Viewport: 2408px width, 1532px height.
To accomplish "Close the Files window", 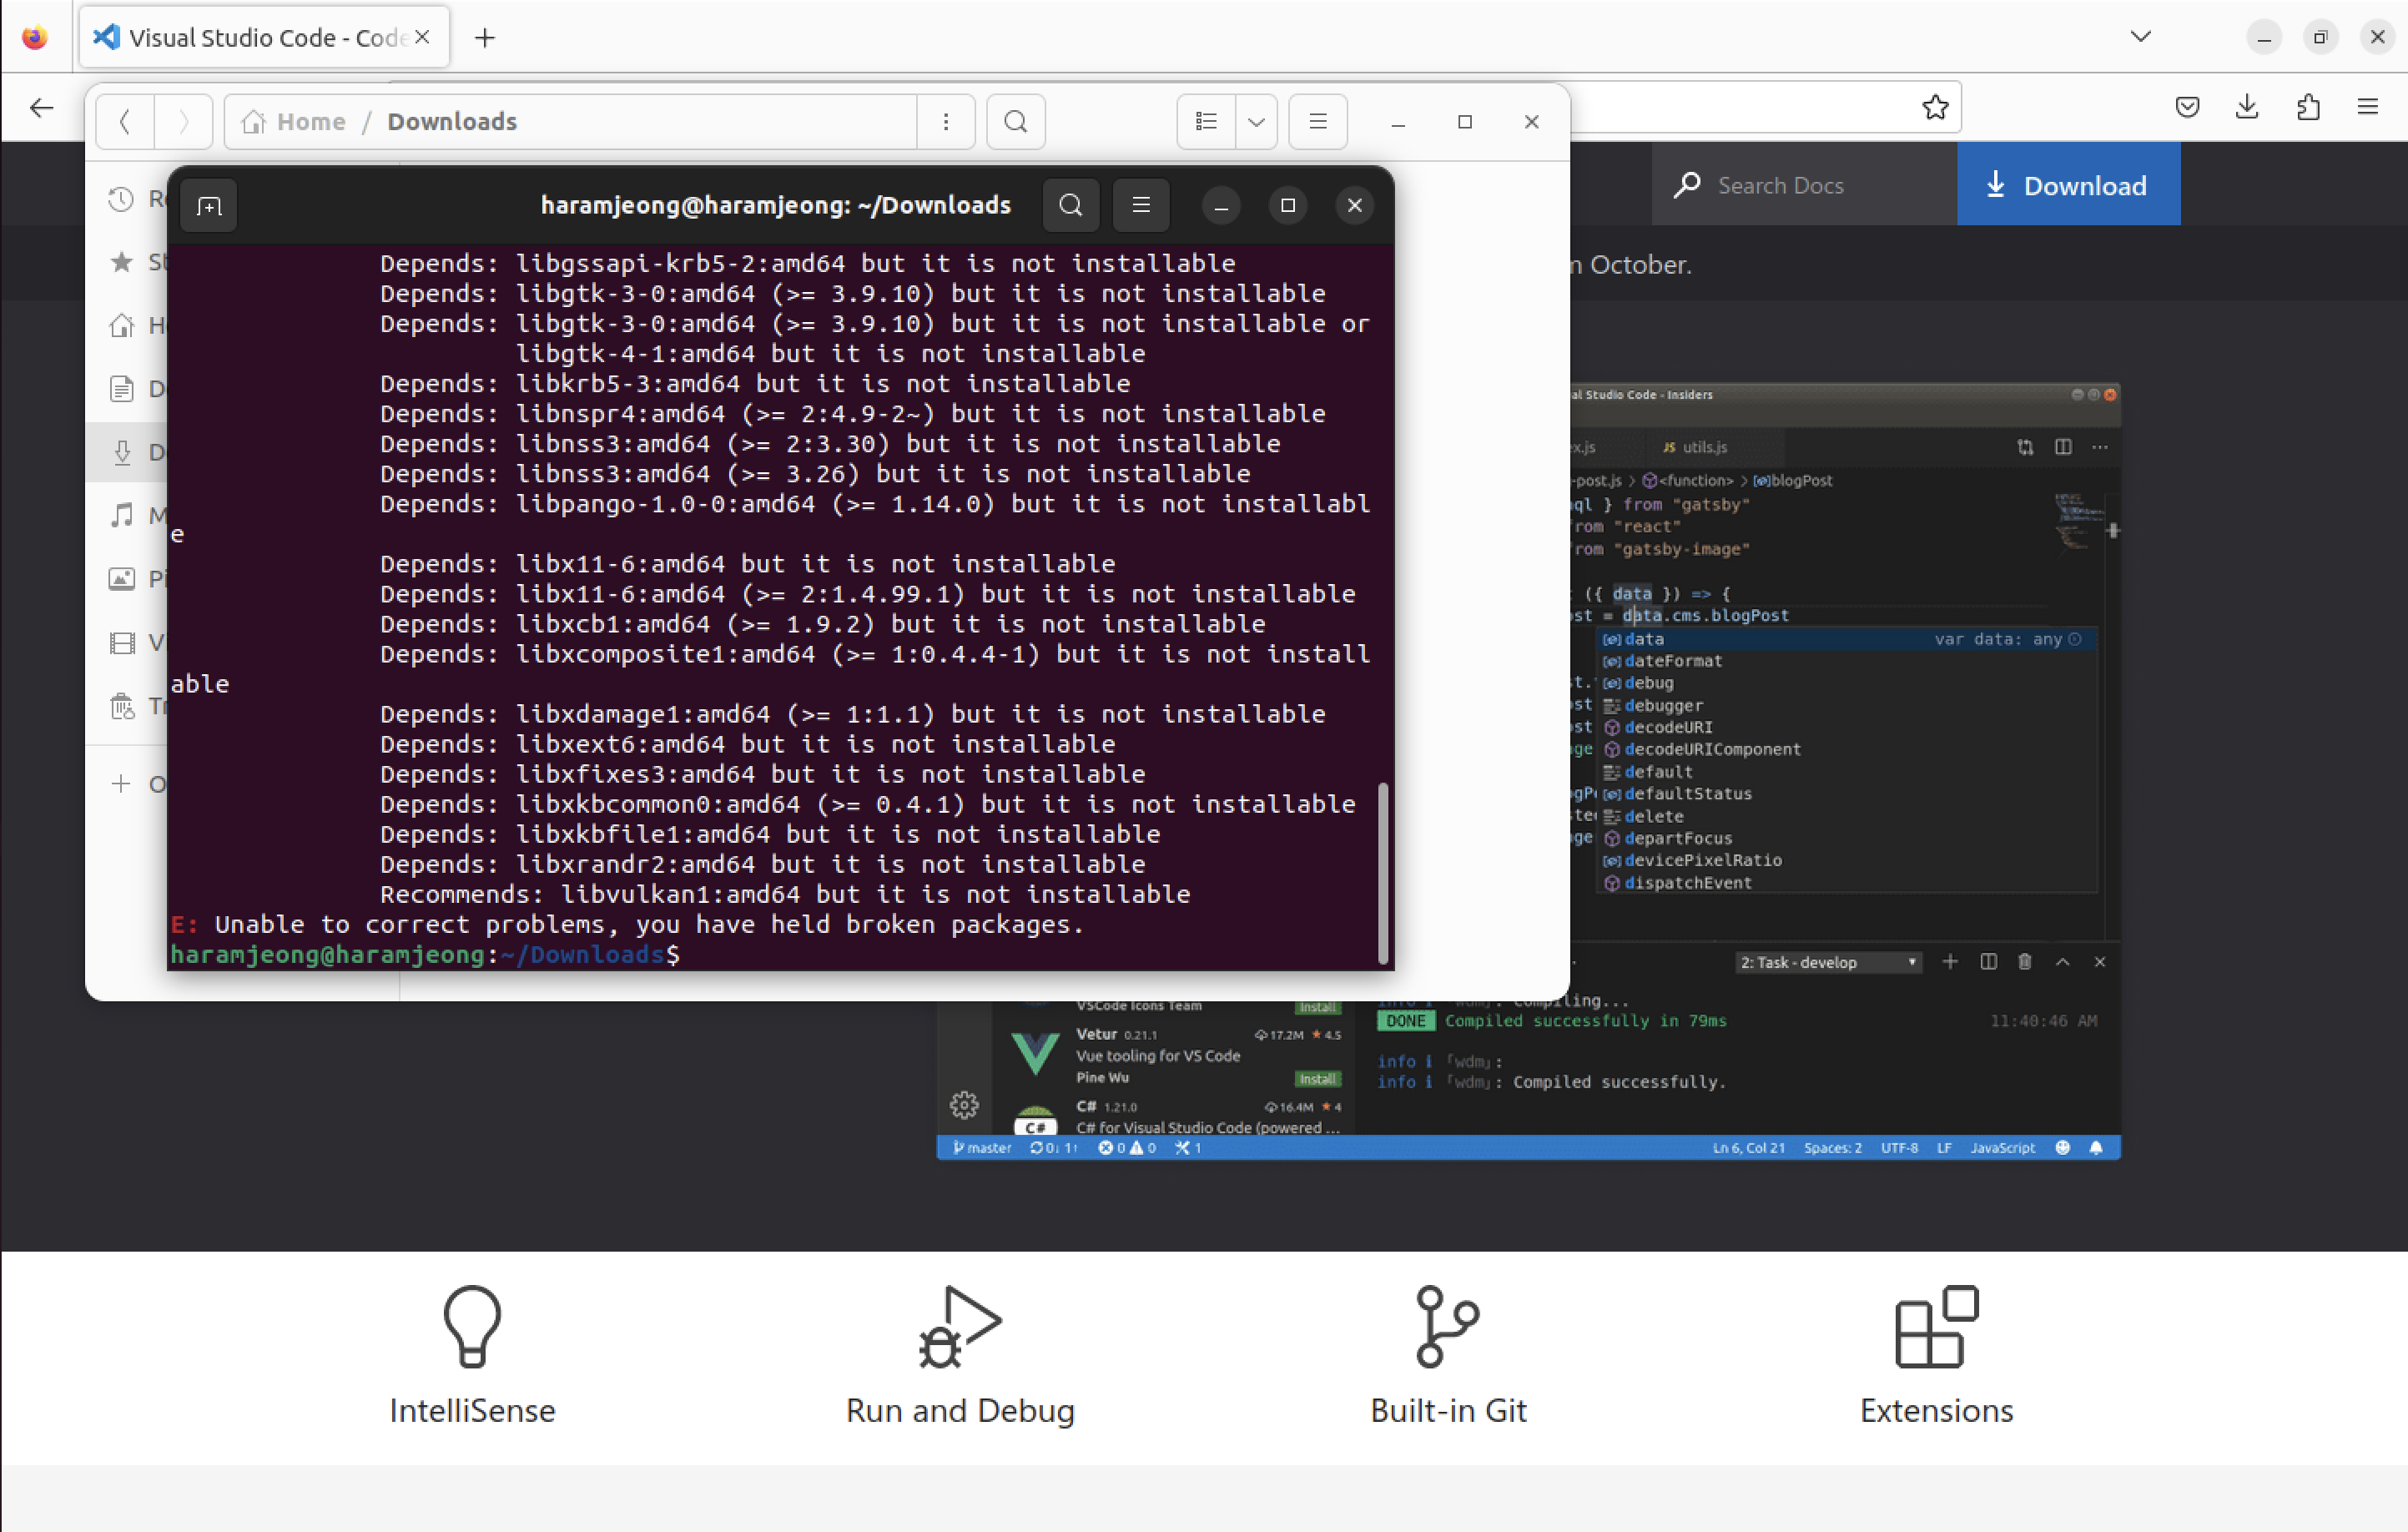I will click(x=1531, y=121).
